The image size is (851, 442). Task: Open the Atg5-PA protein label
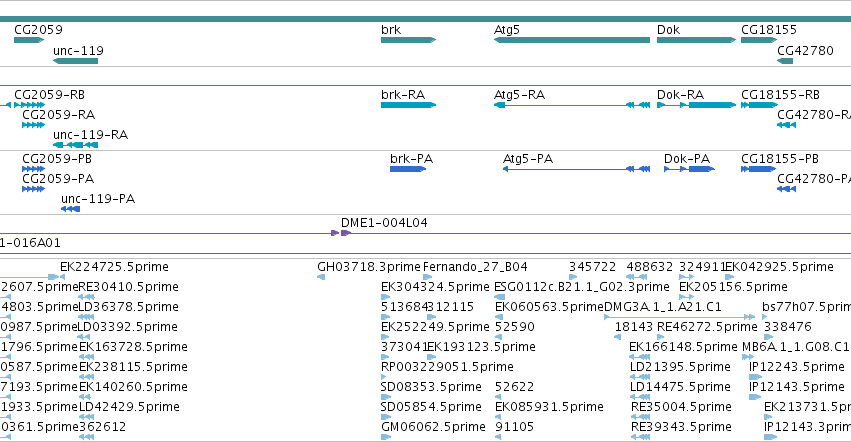tap(528, 159)
